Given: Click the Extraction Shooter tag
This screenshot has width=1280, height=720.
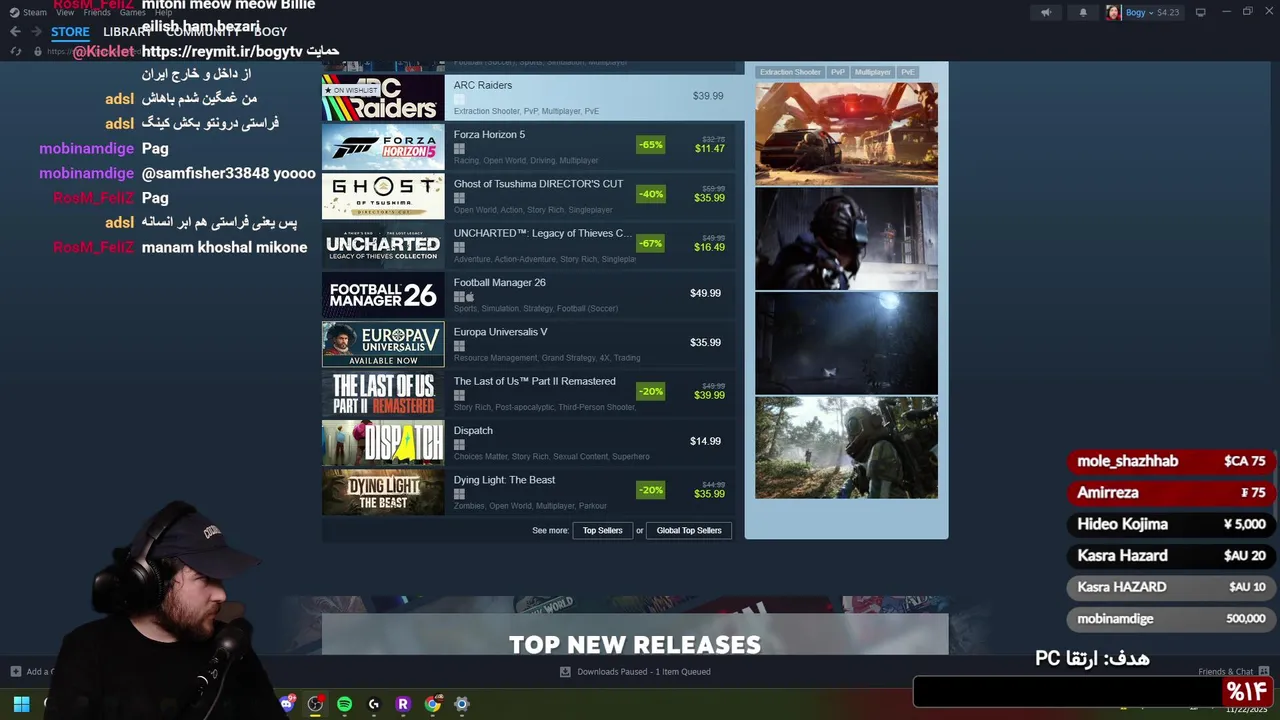Looking at the screenshot, I should [790, 72].
